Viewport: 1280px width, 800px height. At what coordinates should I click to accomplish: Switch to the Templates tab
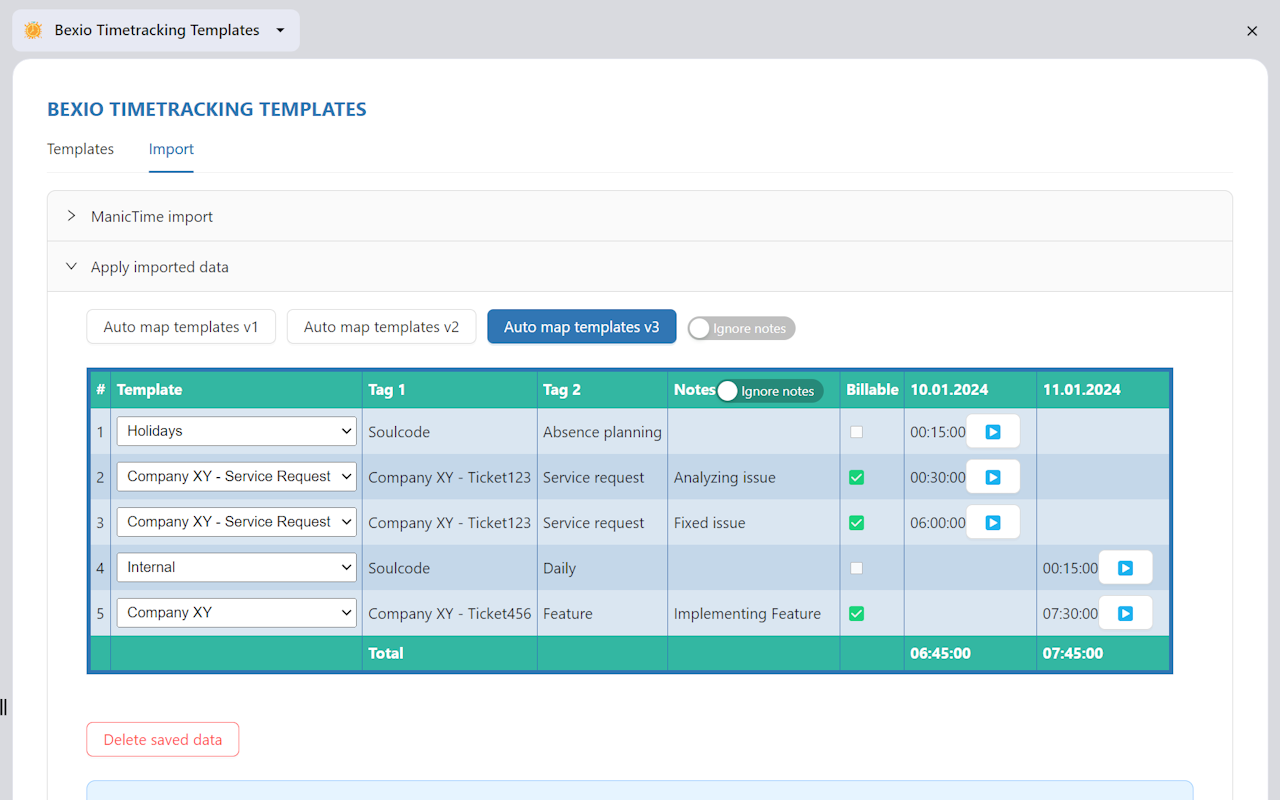coord(80,149)
